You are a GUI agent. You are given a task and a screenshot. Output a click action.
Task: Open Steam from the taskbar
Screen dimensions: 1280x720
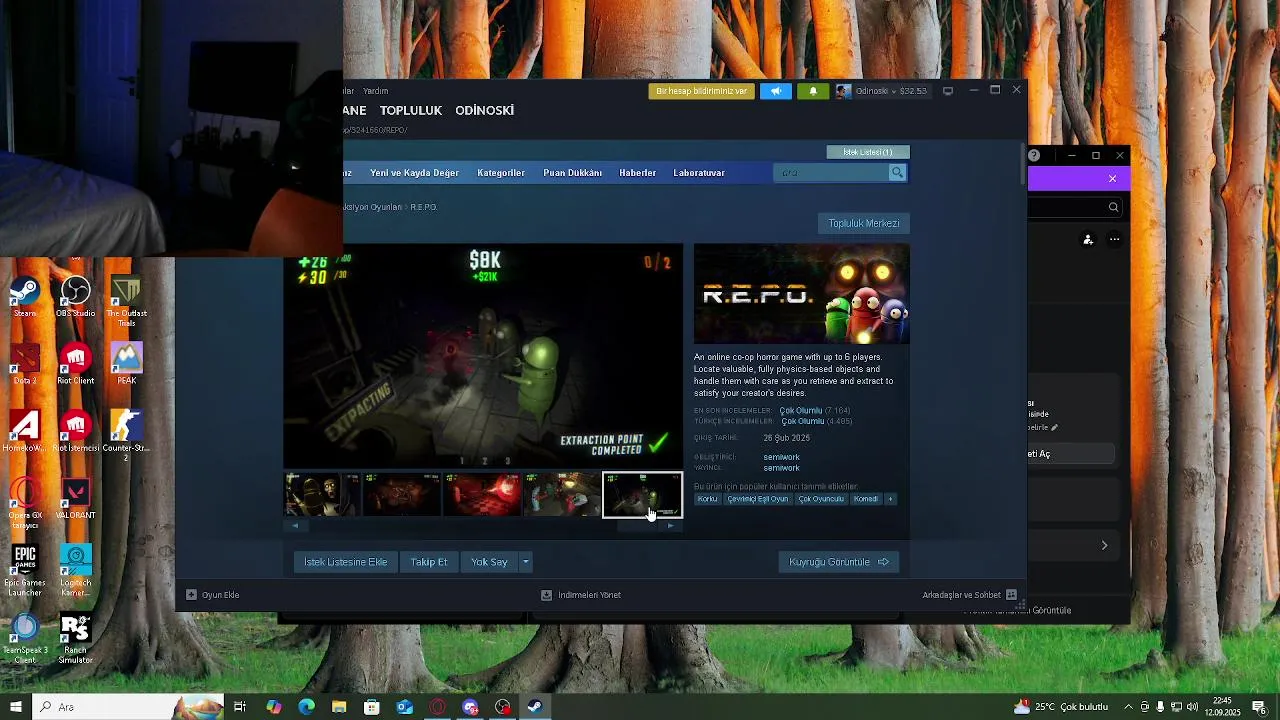(x=535, y=707)
